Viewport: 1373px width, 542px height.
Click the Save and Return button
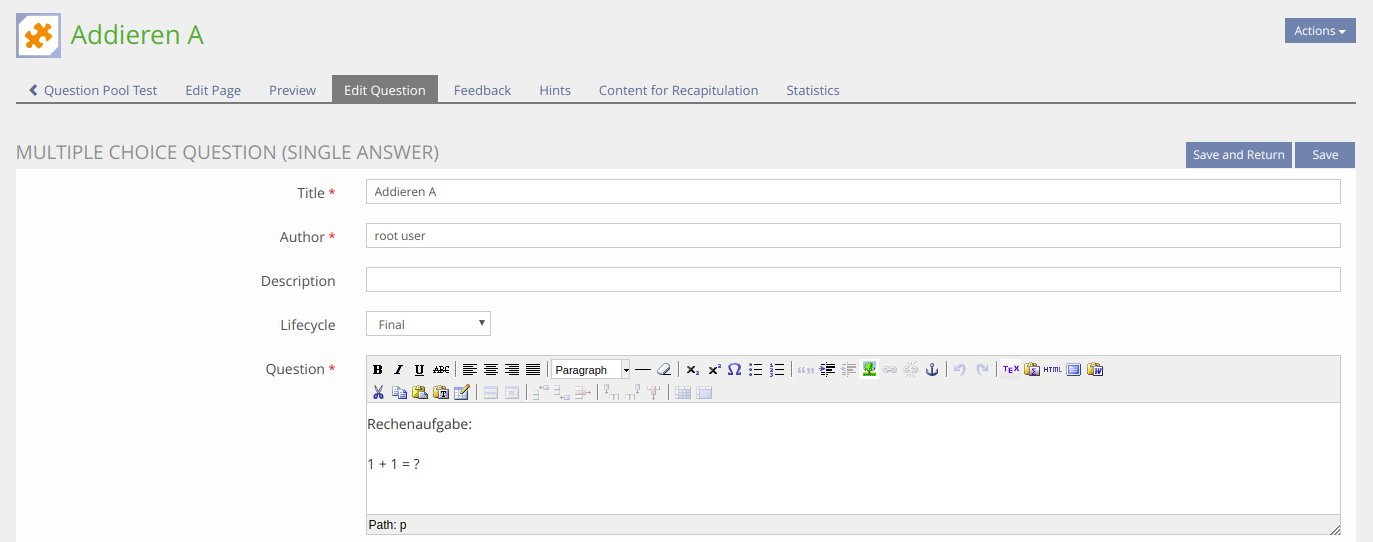1238,155
